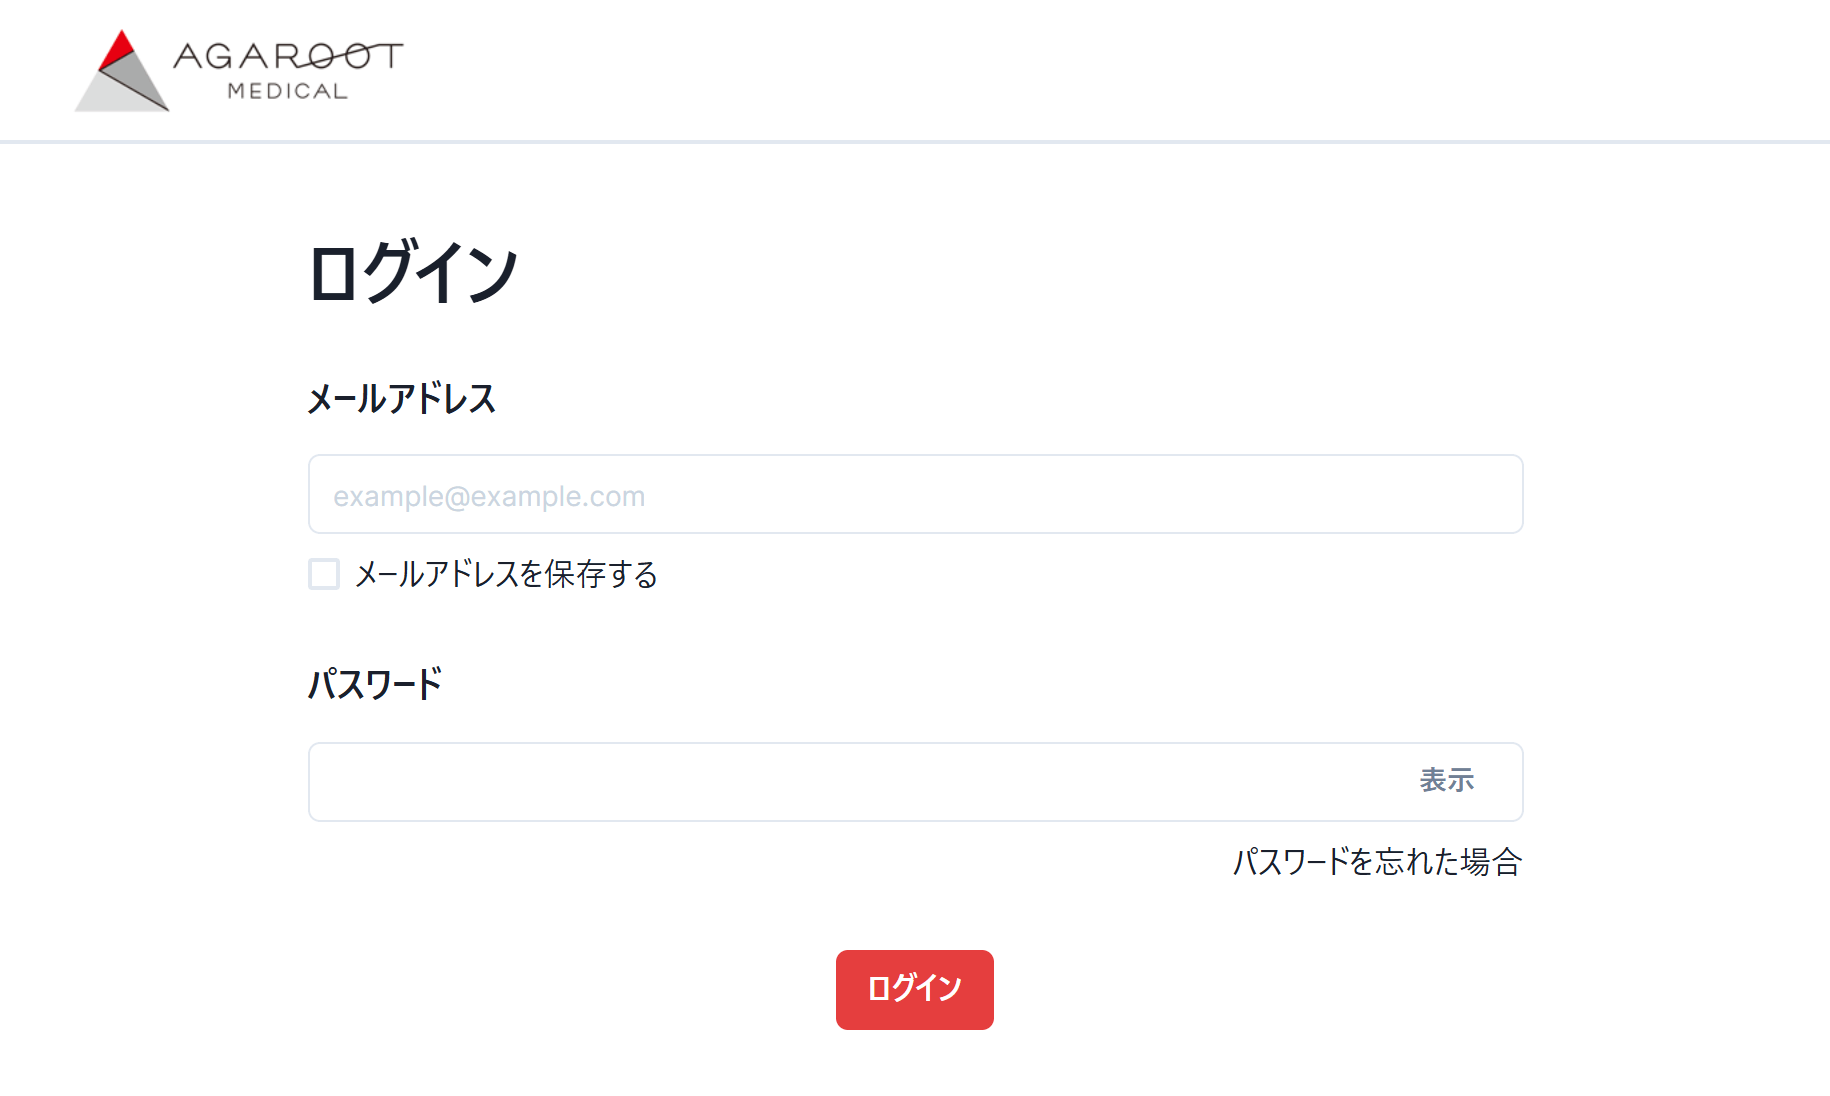The height and width of the screenshot is (1096, 1830).
Task: Click the パスワード field label
Action: [375, 685]
